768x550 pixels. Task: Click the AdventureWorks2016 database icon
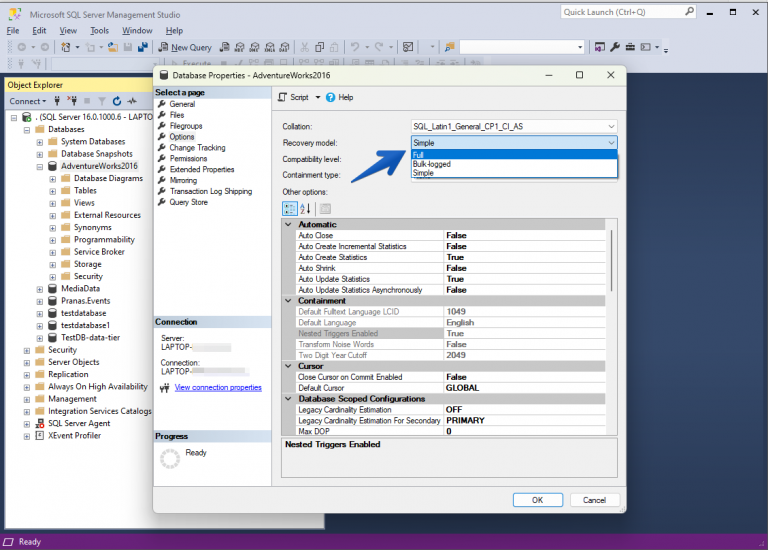pyautogui.click(x=52, y=166)
